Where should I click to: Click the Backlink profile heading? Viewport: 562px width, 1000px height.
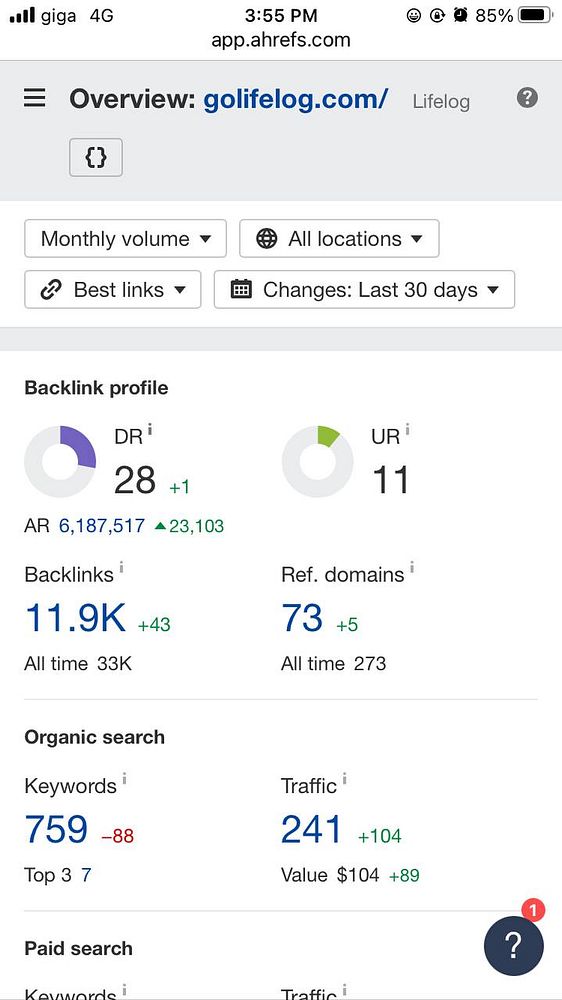[96, 388]
